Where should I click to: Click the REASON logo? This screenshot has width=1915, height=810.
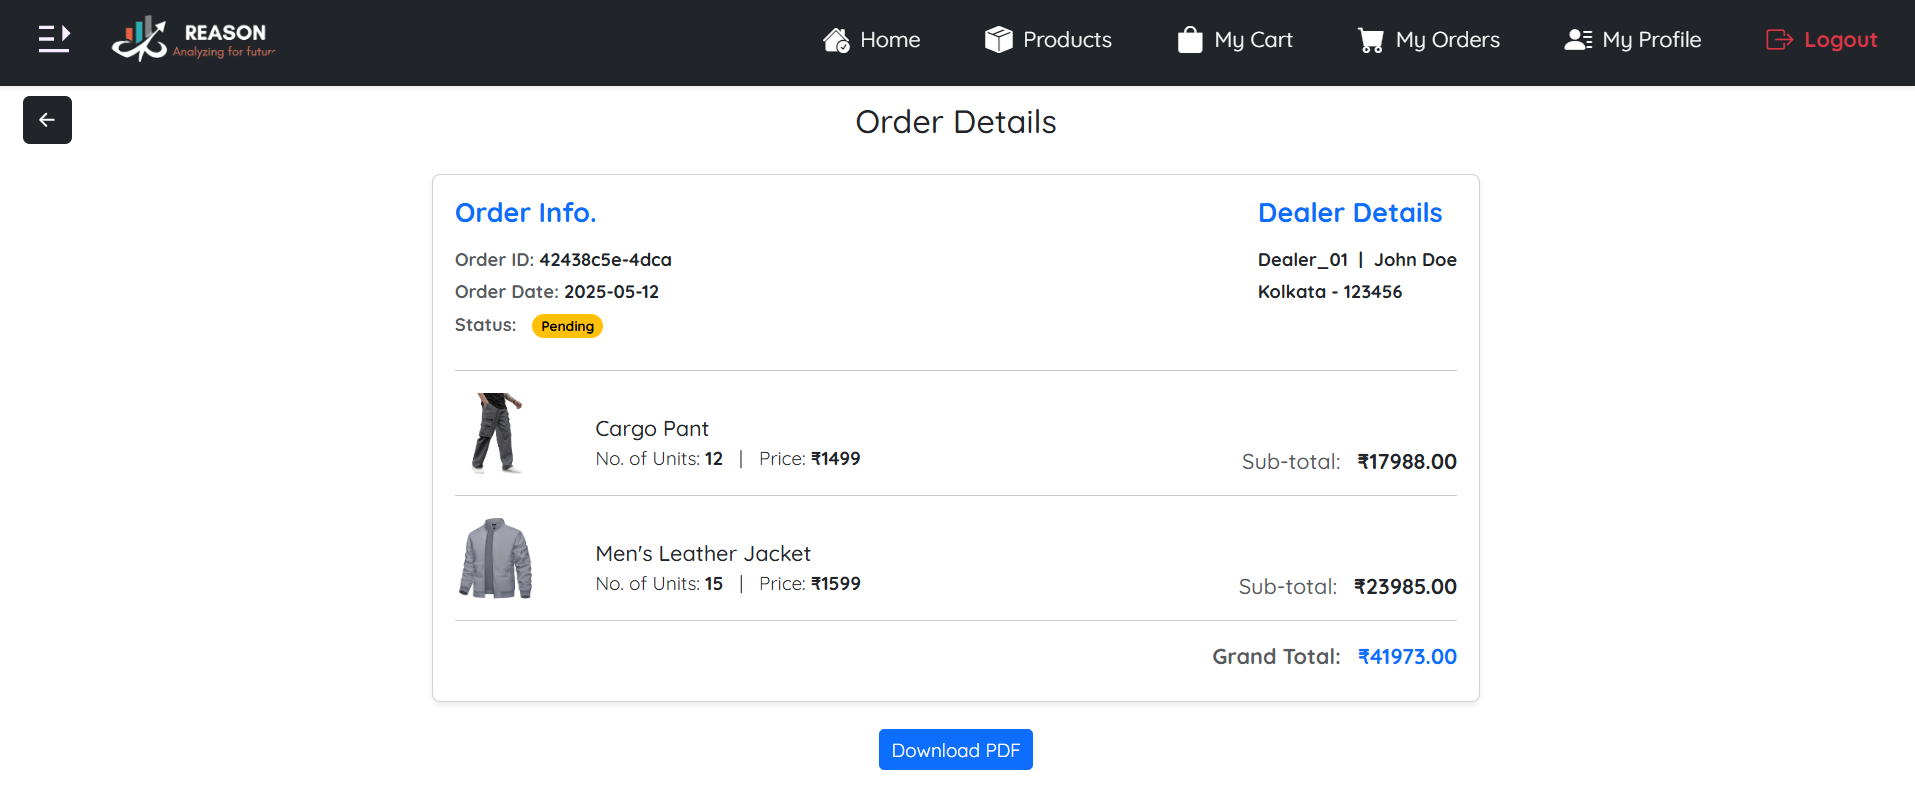pyautogui.click(x=193, y=39)
